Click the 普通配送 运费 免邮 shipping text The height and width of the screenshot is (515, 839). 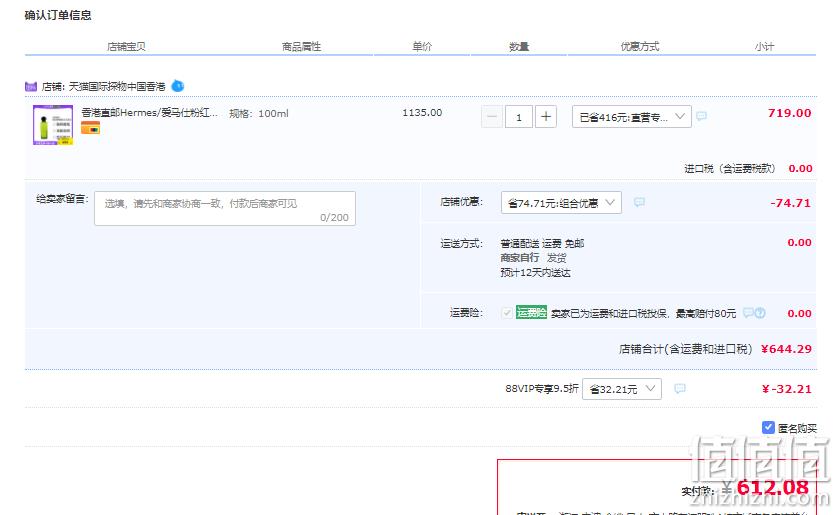[542, 244]
